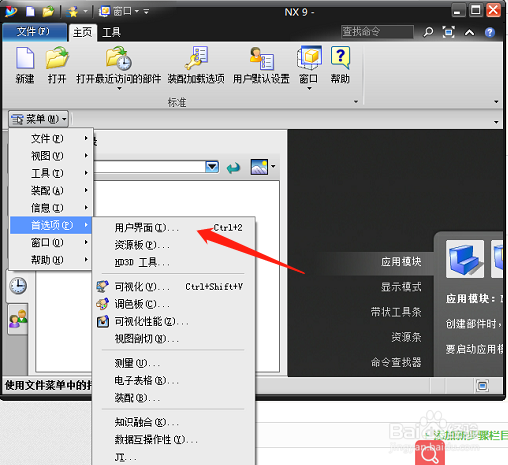Image resolution: width=508 pixels, height=465 pixels.
Task: Click the Help (帮助) question mark icon
Action: tap(340, 58)
